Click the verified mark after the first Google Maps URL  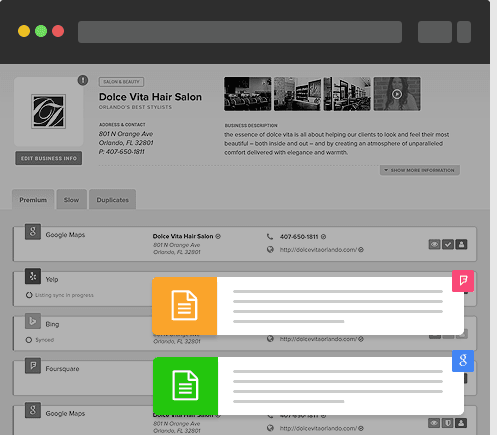[x=361, y=250]
